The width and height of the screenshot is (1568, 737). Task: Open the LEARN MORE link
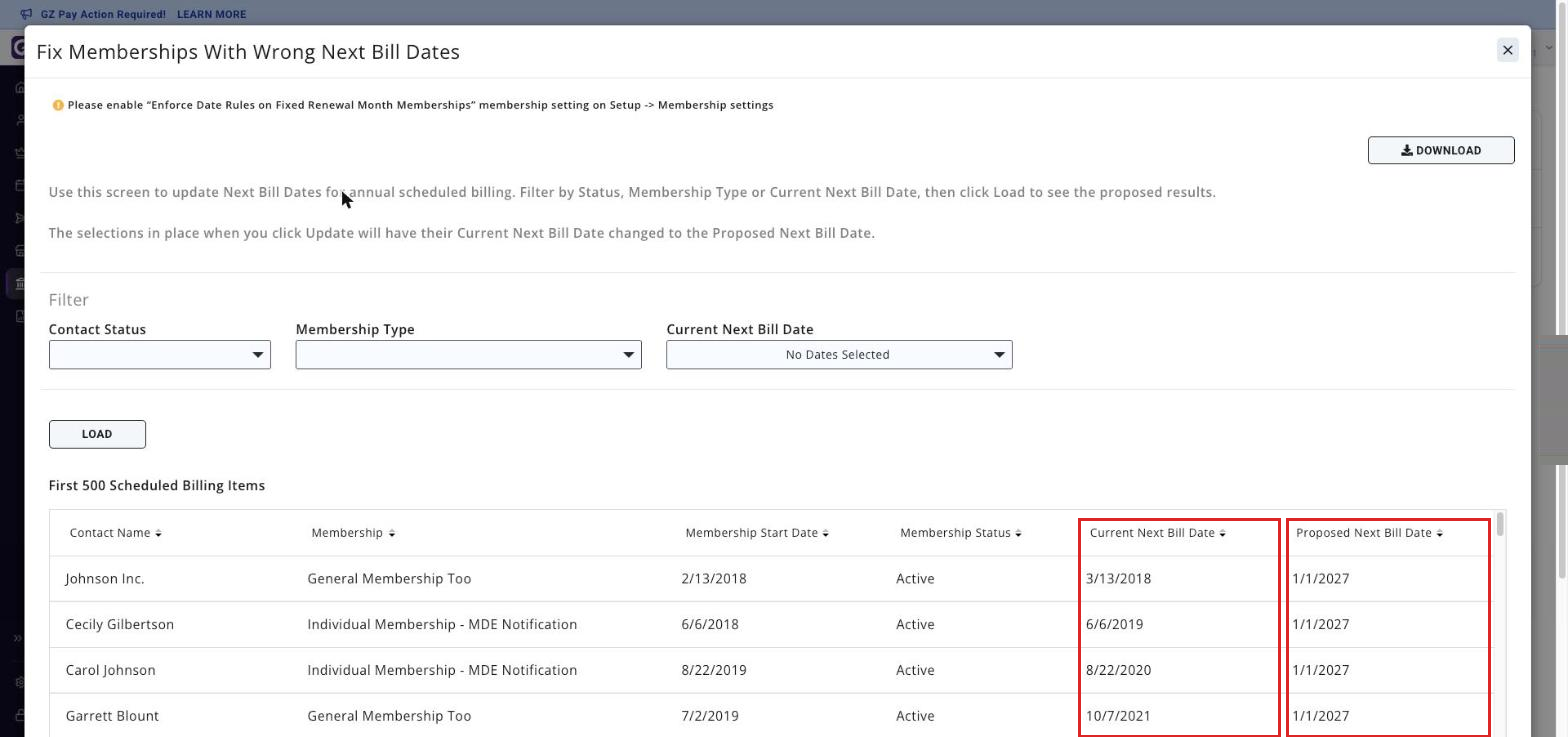[x=211, y=14]
